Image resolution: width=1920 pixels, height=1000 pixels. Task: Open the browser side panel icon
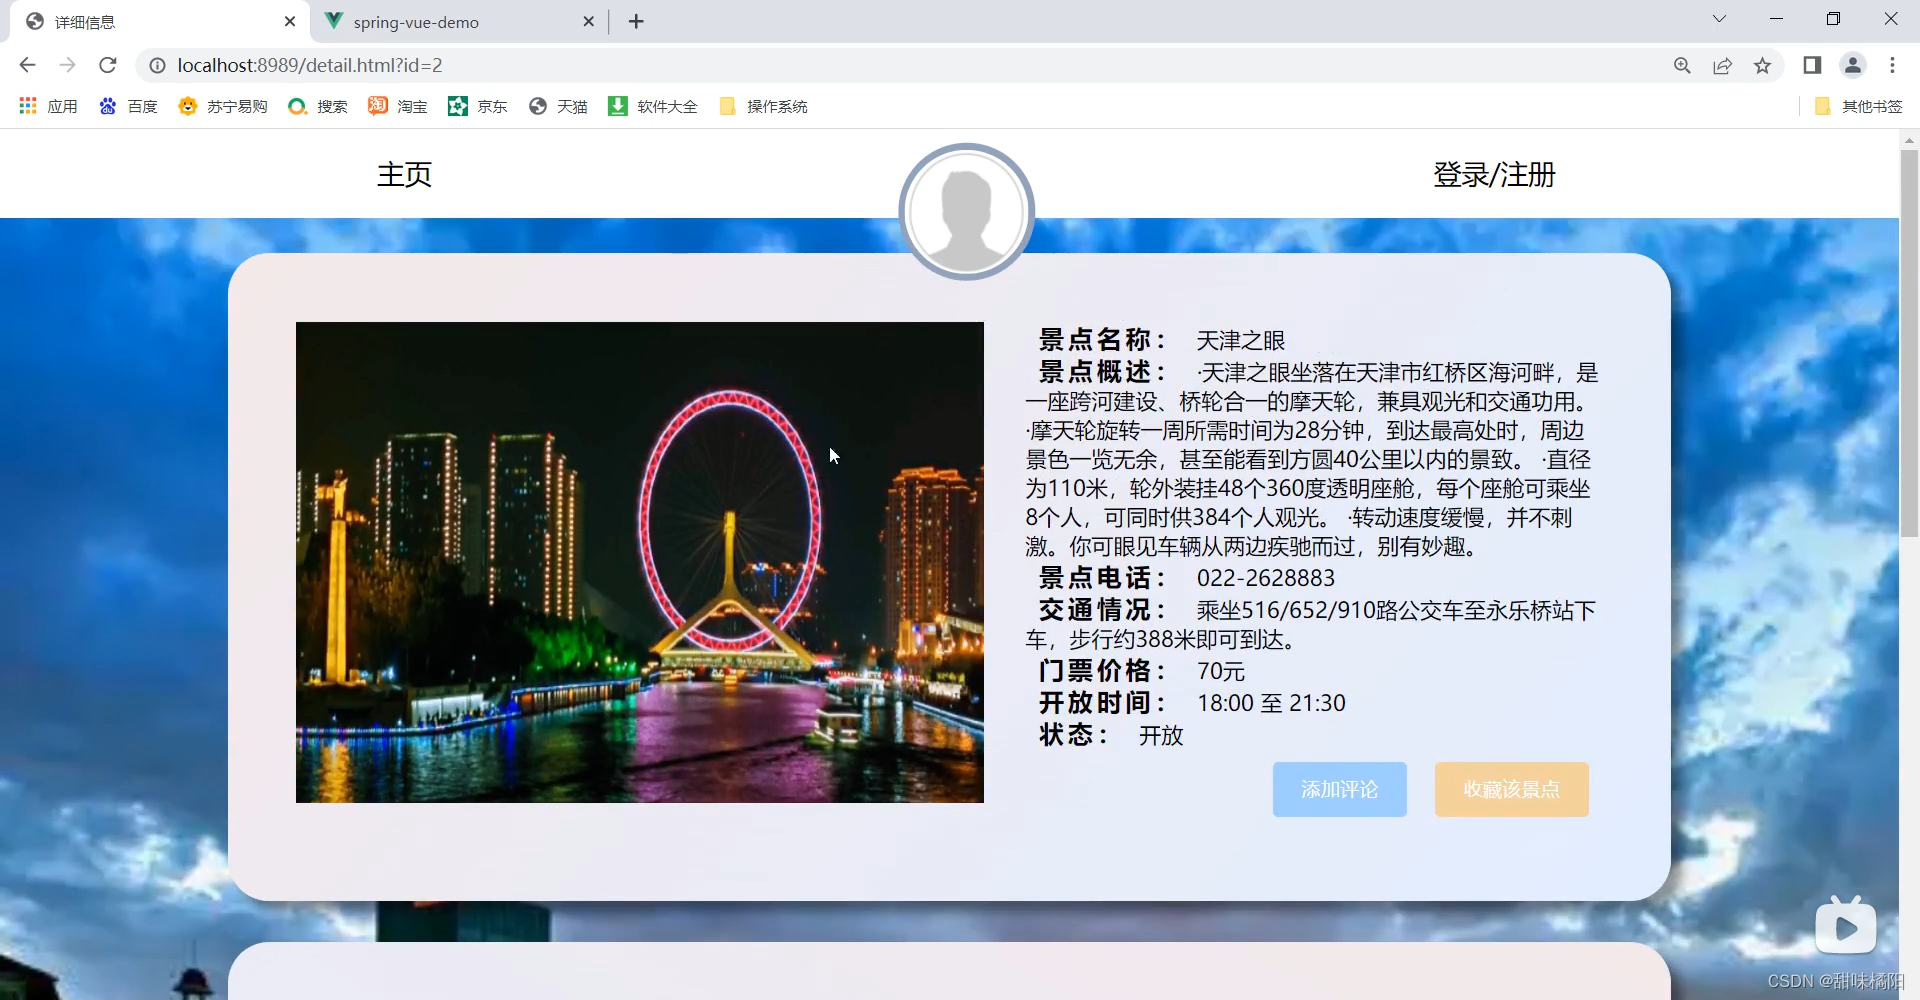click(1812, 65)
